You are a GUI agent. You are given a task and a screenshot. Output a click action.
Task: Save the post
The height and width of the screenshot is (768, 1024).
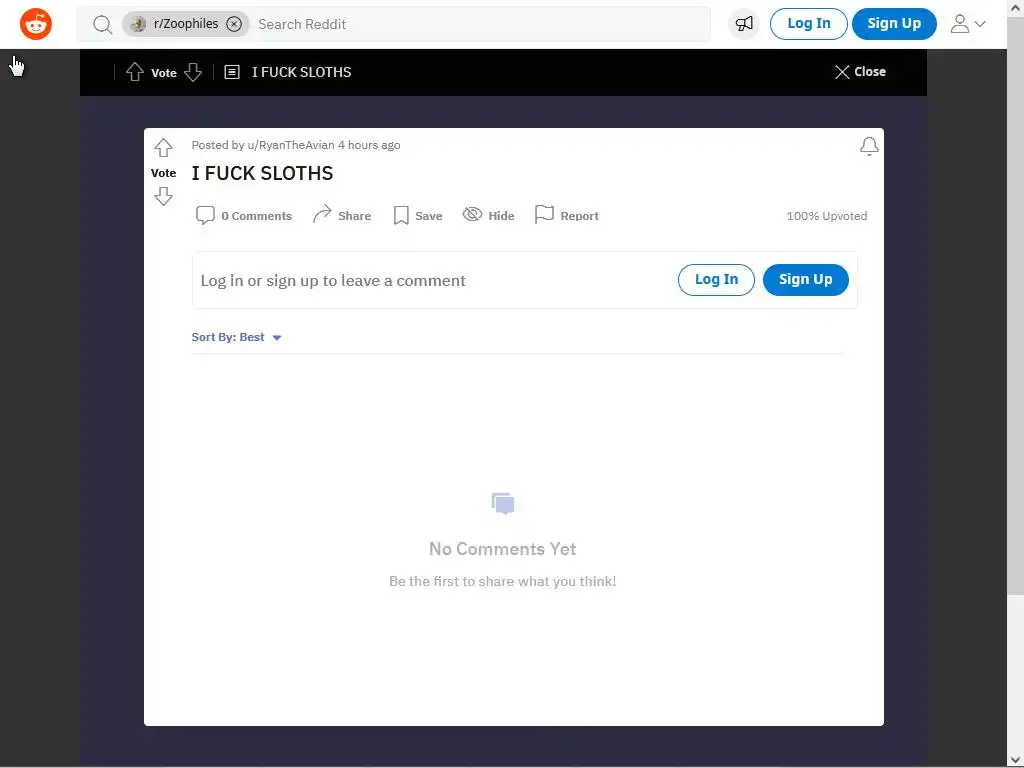coord(418,216)
